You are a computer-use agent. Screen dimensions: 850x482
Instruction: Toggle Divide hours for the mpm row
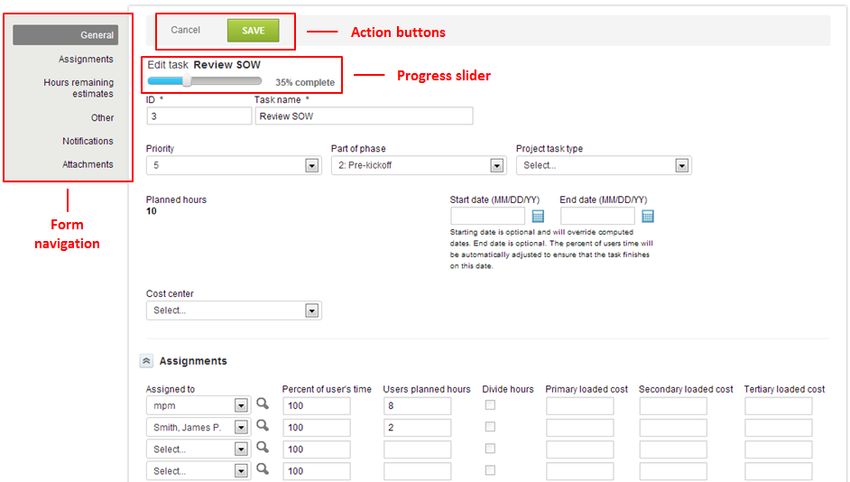pyautogui.click(x=490, y=405)
